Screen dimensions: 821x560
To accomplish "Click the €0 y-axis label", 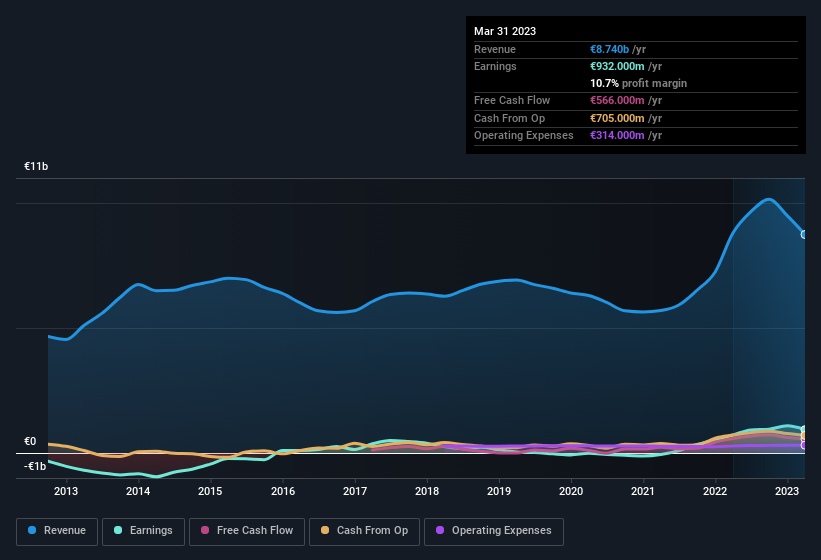I will point(30,442).
